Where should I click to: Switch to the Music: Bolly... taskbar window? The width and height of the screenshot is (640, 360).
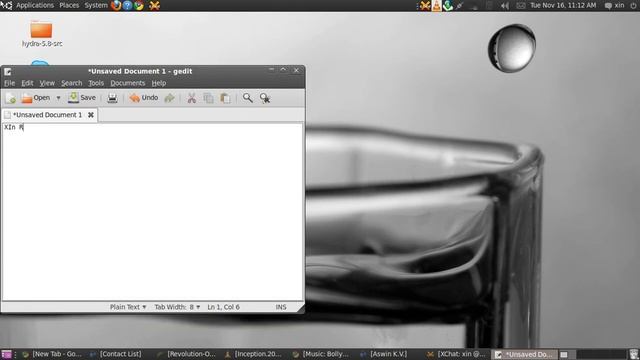[x=321, y=354]
